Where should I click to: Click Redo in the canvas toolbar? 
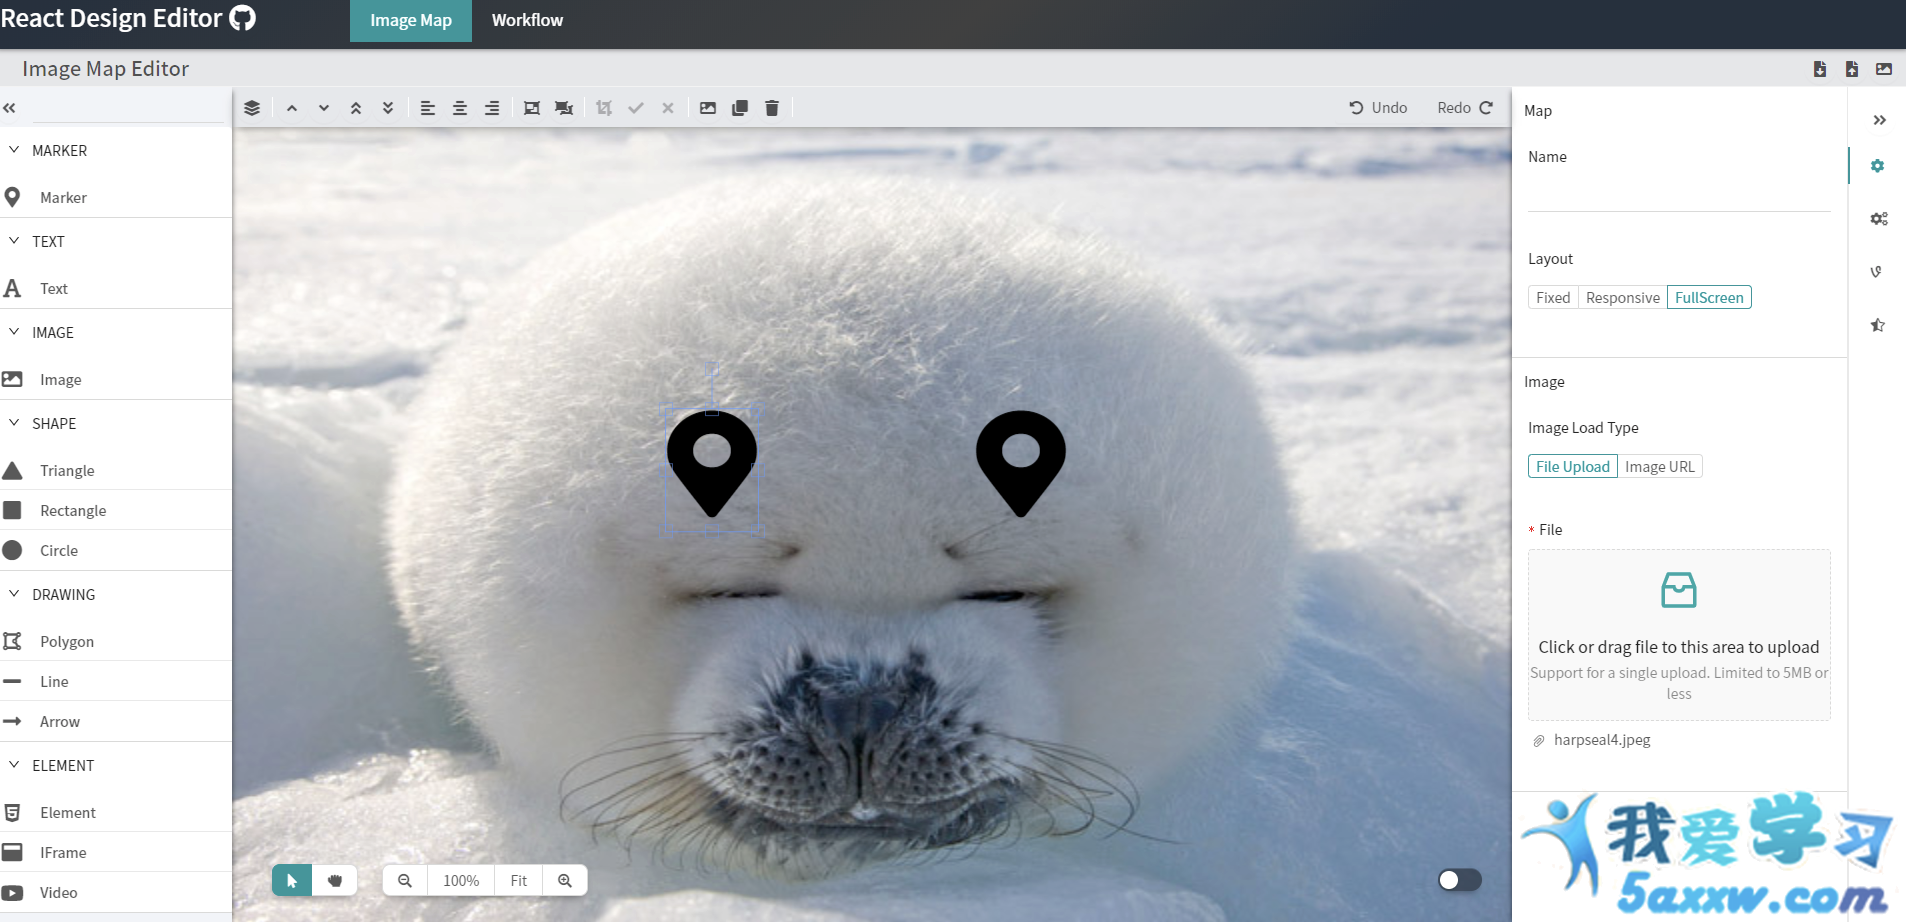click(1465, 108)
